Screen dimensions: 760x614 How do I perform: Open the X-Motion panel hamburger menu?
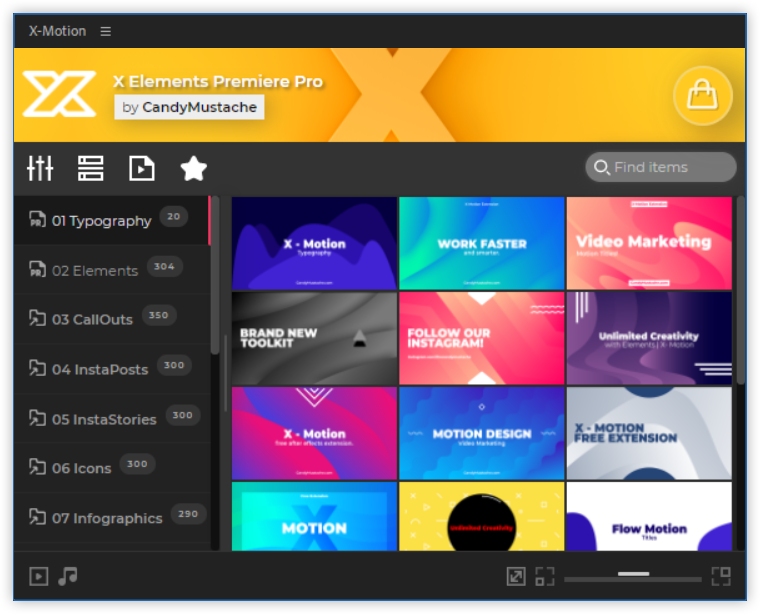coord(106,31)
